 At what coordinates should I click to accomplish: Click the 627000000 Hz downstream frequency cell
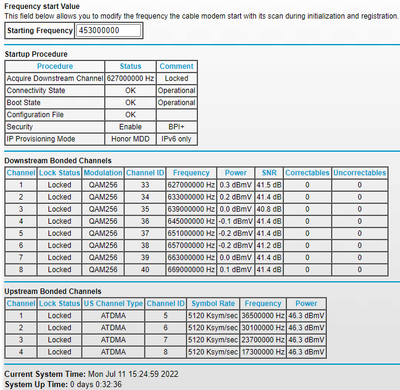coord(191,185)
